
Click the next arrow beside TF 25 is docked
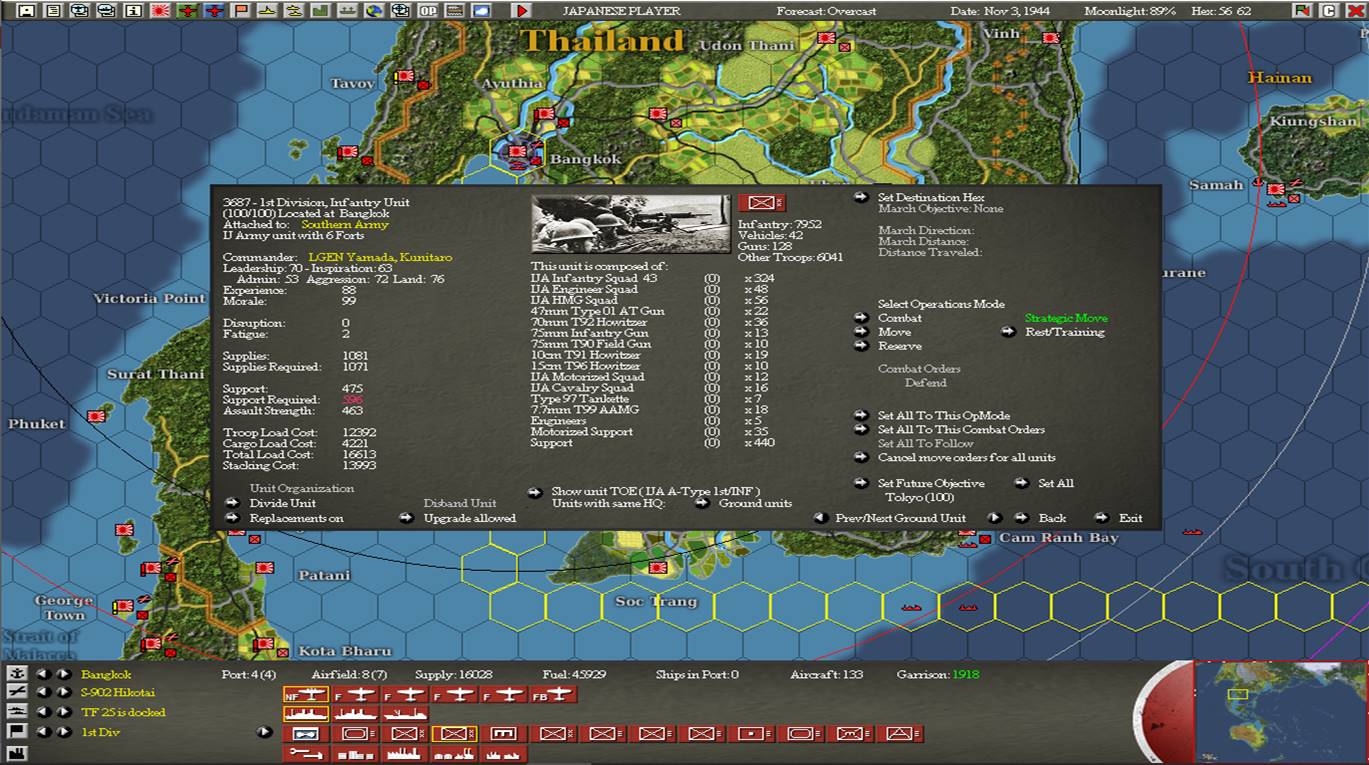[x=63, y=712]
